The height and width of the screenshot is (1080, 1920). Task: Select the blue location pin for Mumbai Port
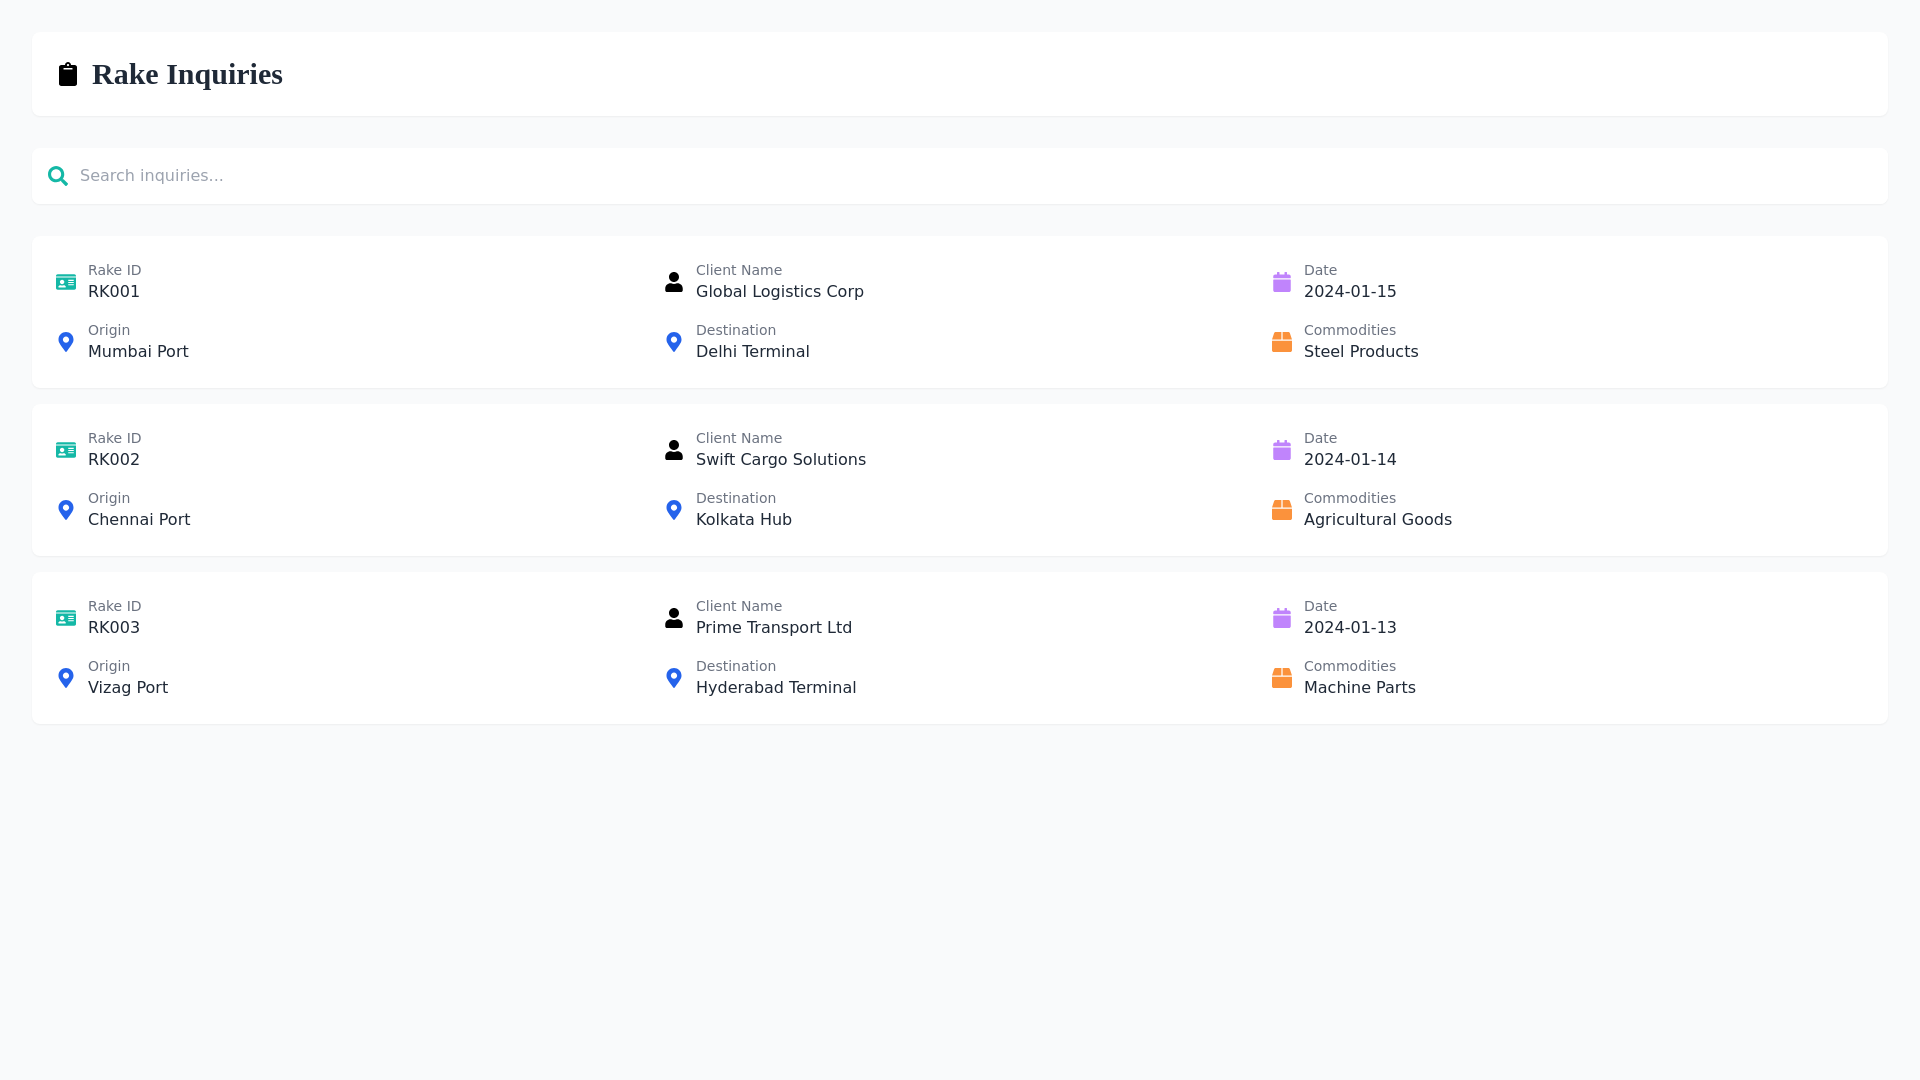(65, 341)
